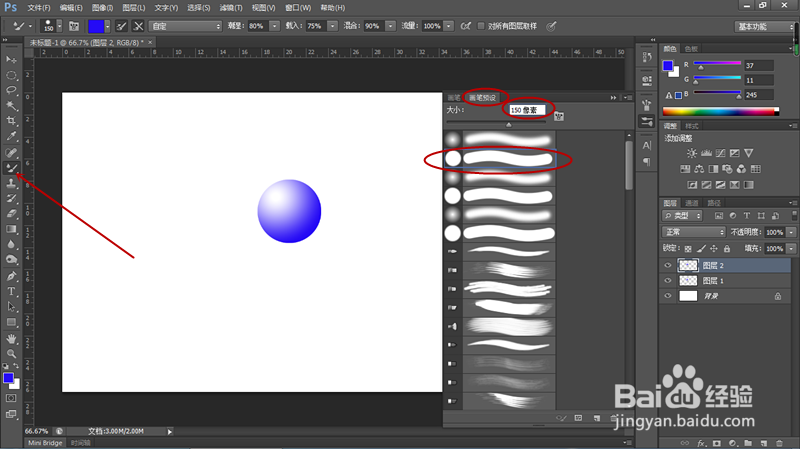Select the Zoom tool

[11, 354]
